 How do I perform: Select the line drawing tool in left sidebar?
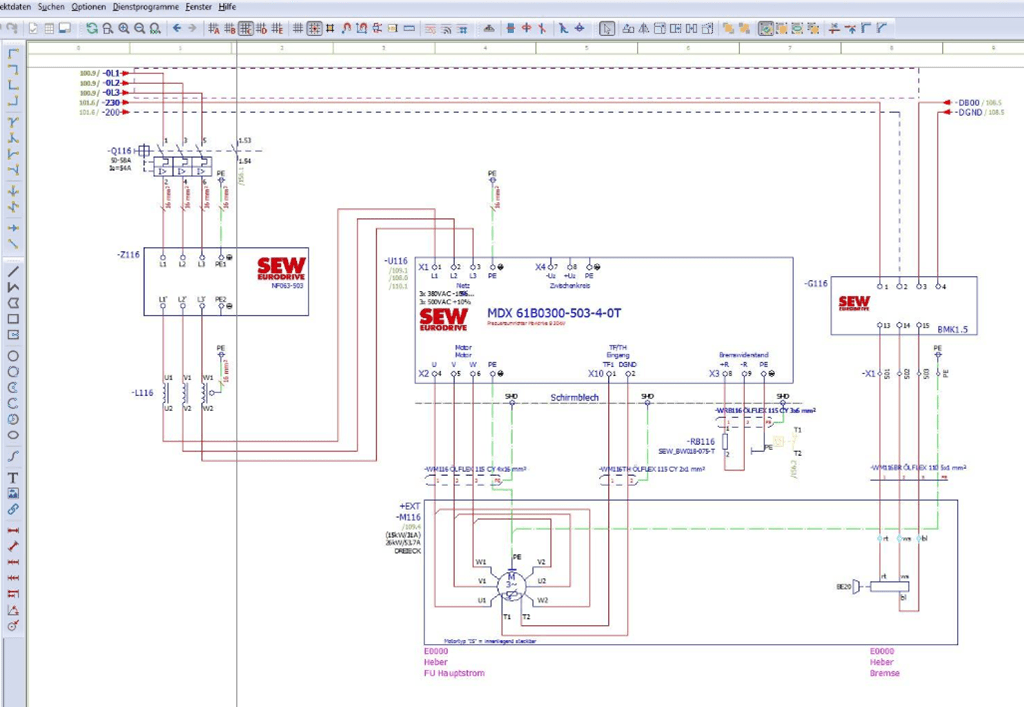[x=13, y=271]
